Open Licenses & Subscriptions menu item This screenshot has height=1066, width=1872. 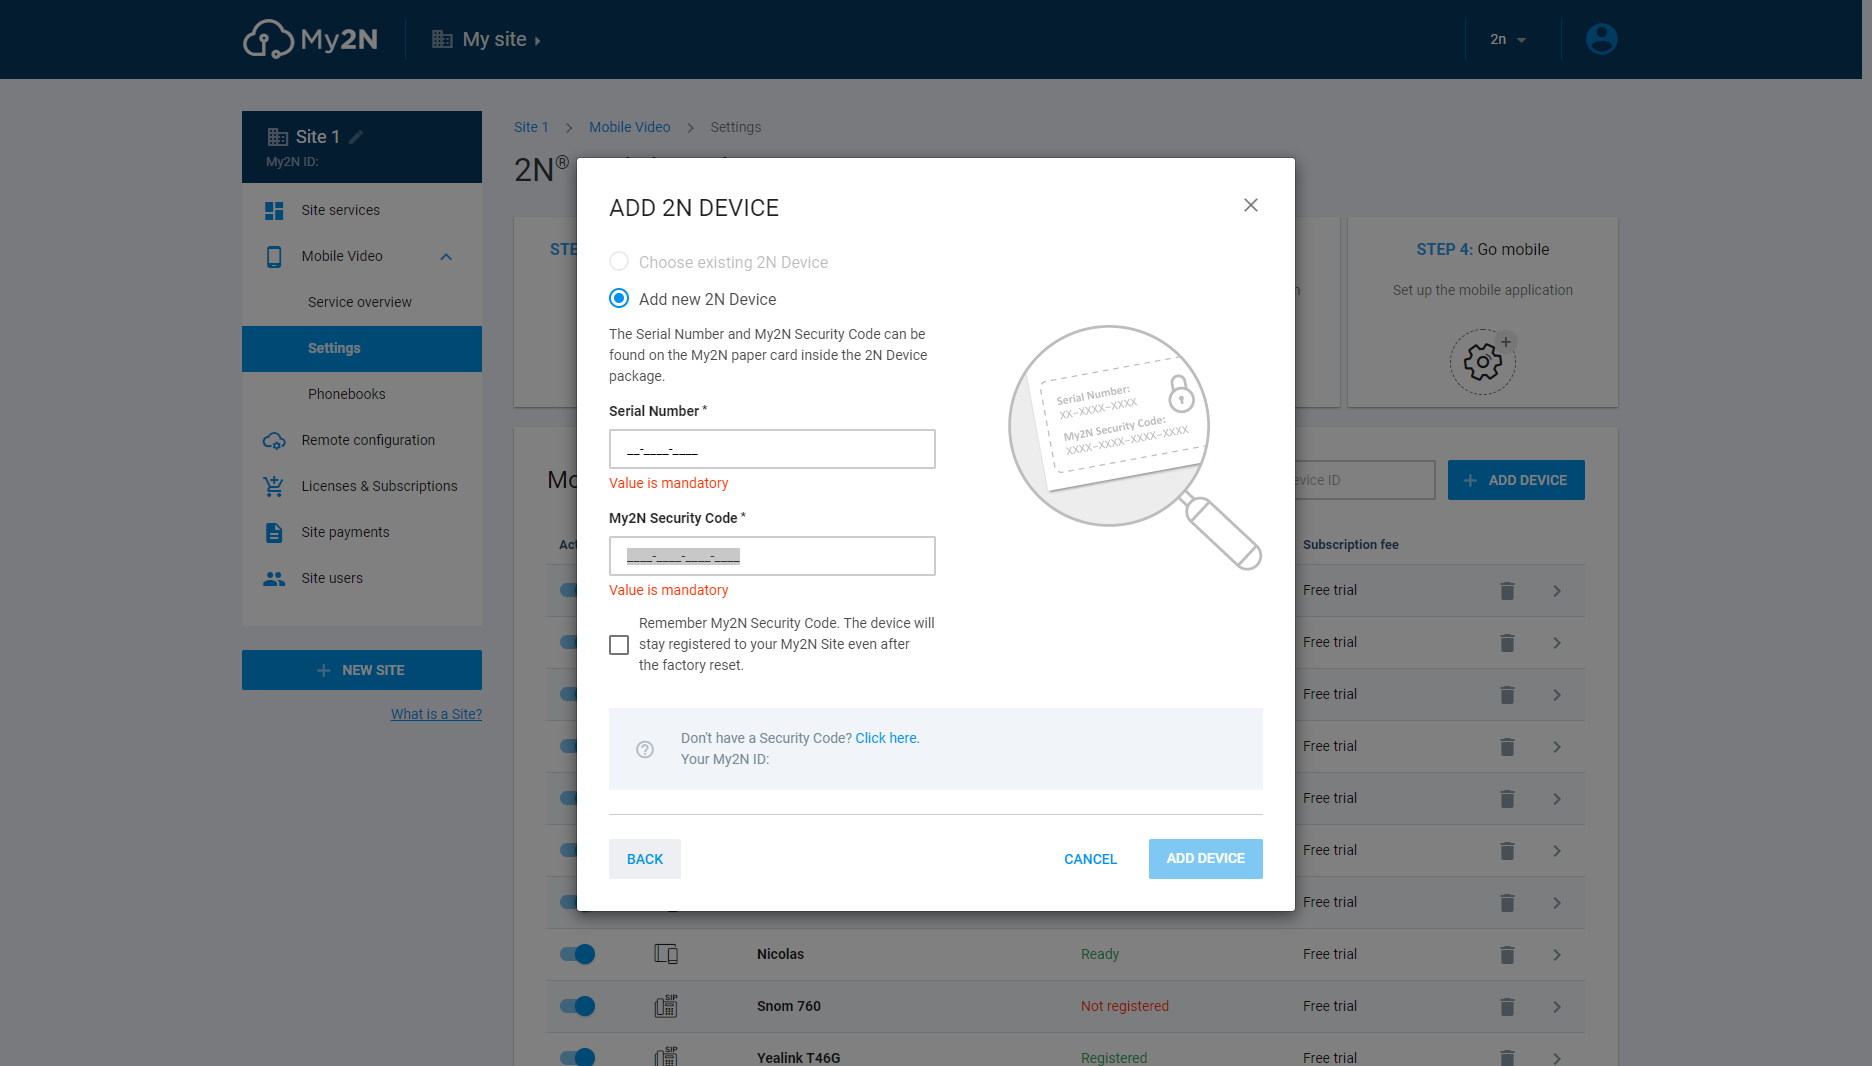click(x=379, y=486)
